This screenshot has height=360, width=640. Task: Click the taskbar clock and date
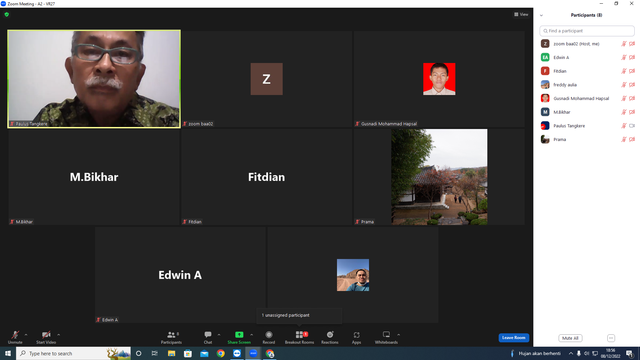click(611, 353)
